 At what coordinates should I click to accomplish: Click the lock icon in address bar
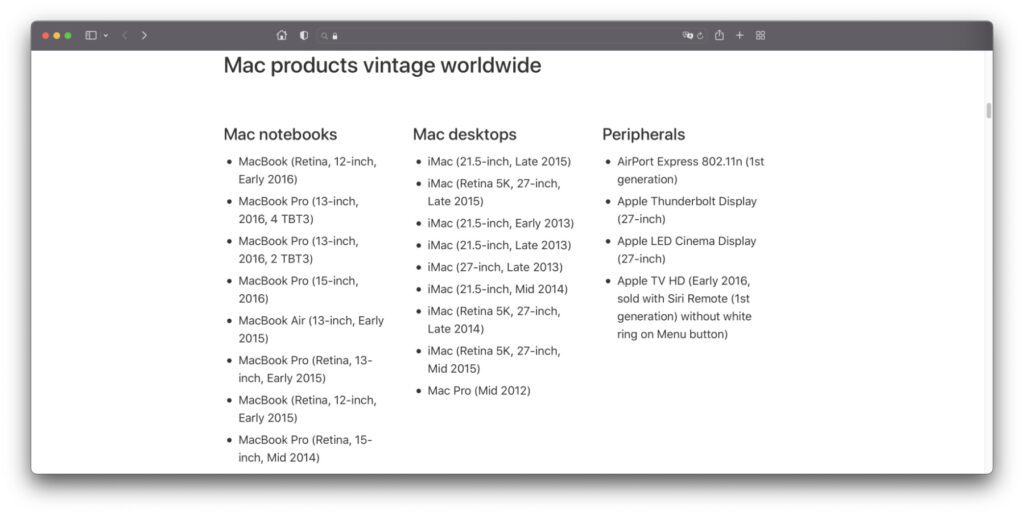click(335, 36)
